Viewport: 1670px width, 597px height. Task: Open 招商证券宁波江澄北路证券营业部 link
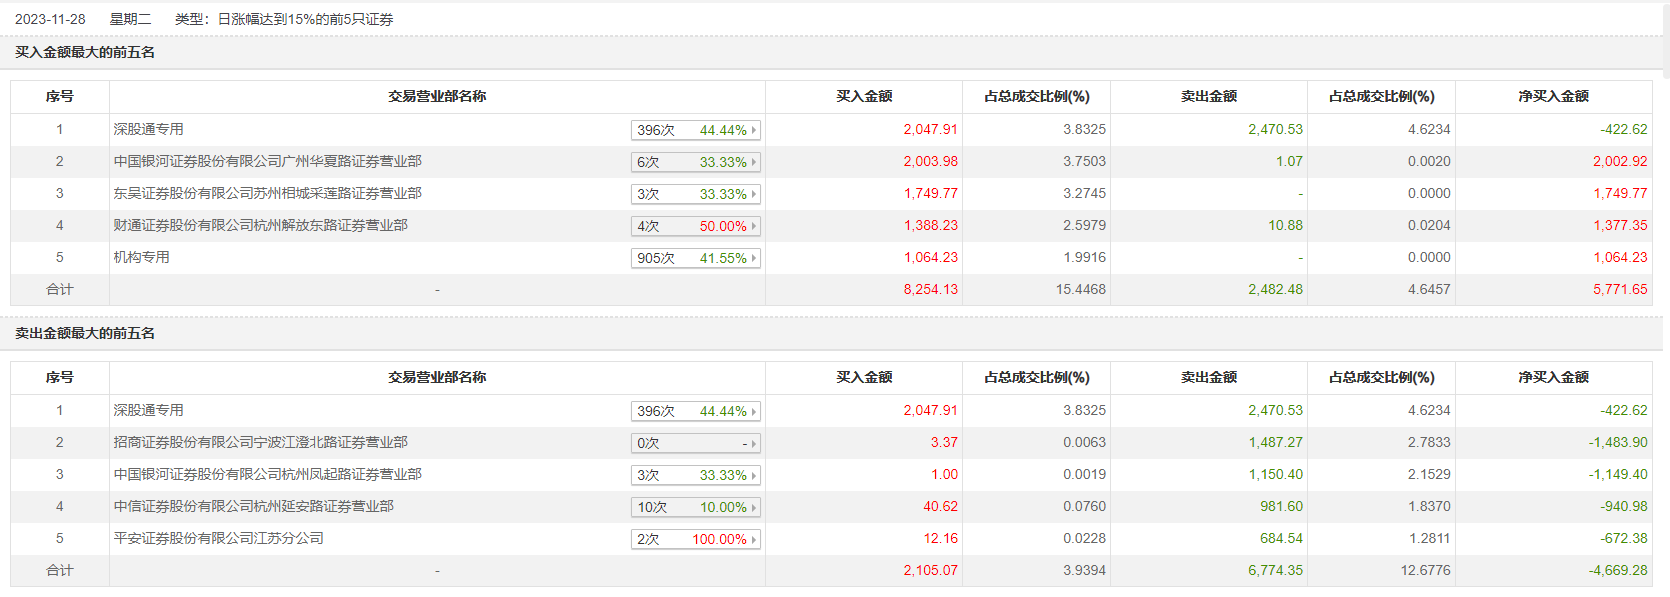260,442
